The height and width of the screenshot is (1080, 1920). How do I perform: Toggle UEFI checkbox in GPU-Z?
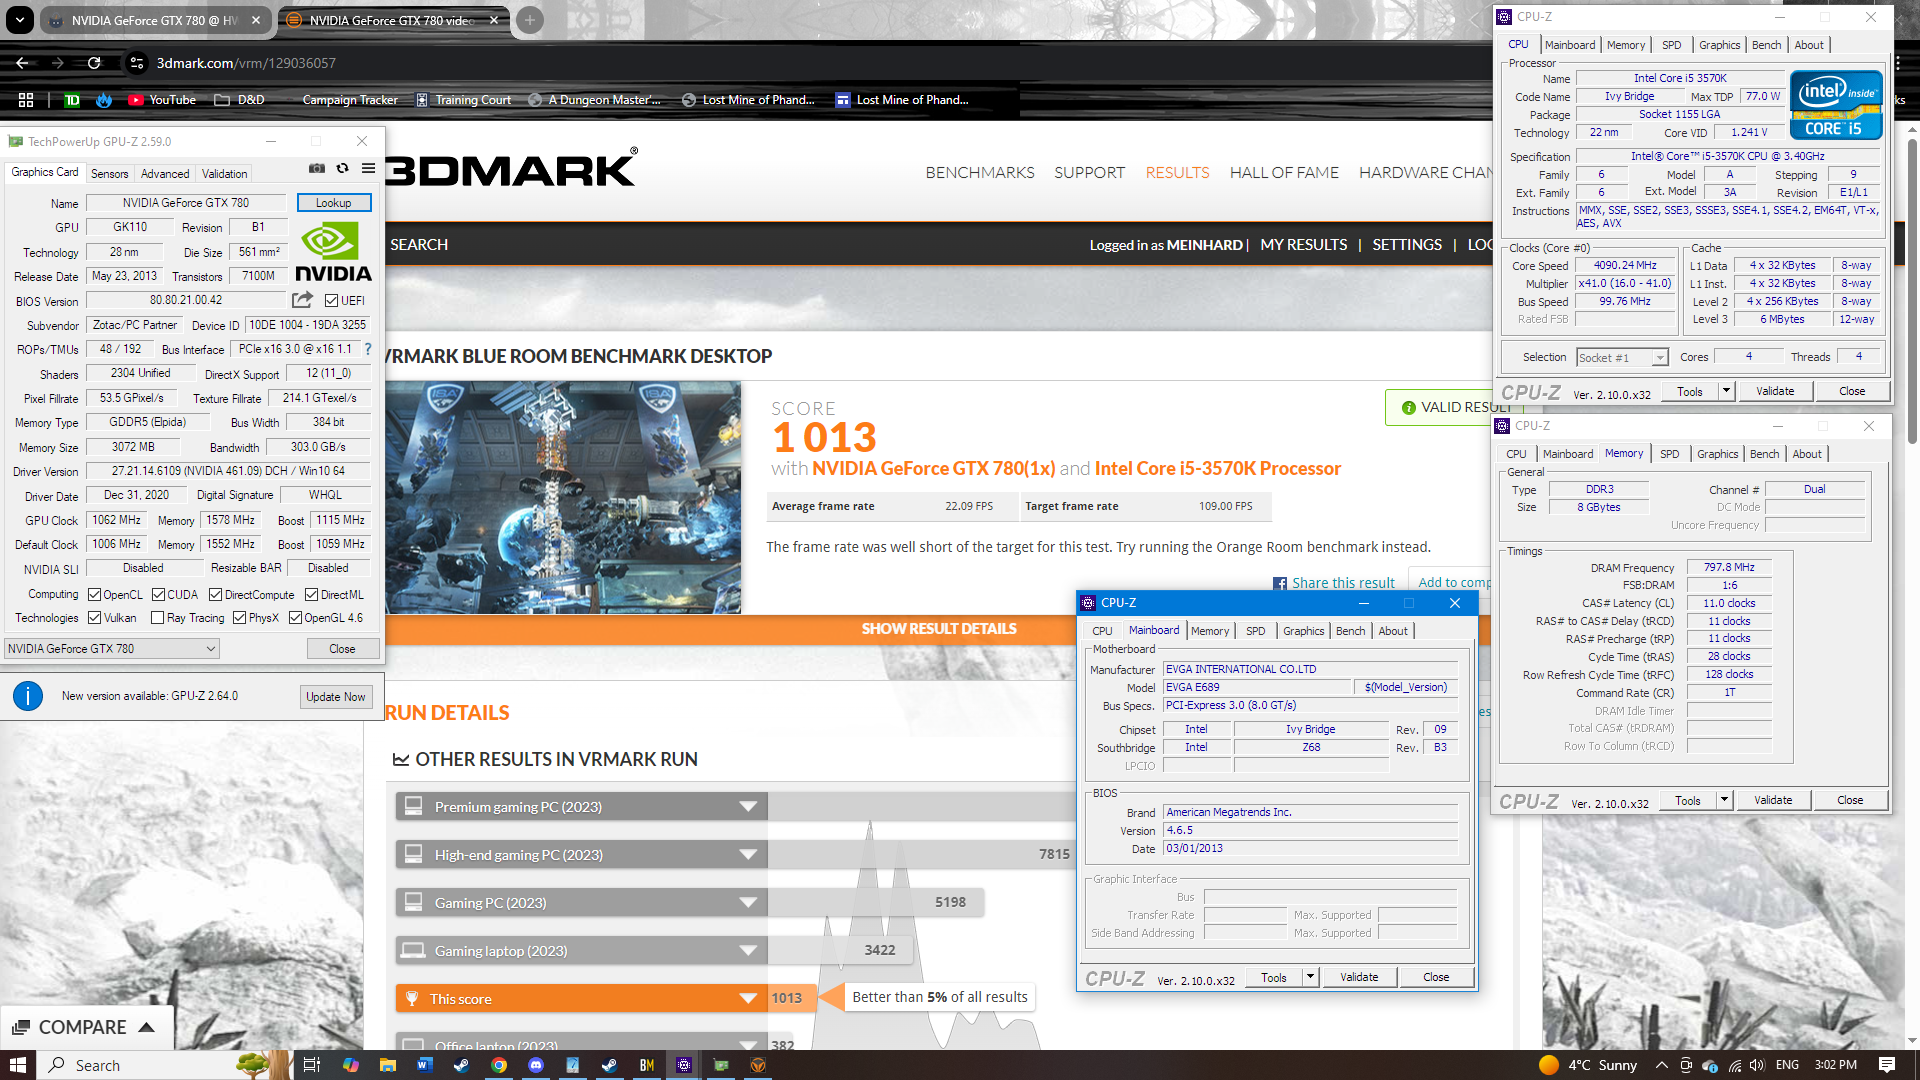(331, 300)
